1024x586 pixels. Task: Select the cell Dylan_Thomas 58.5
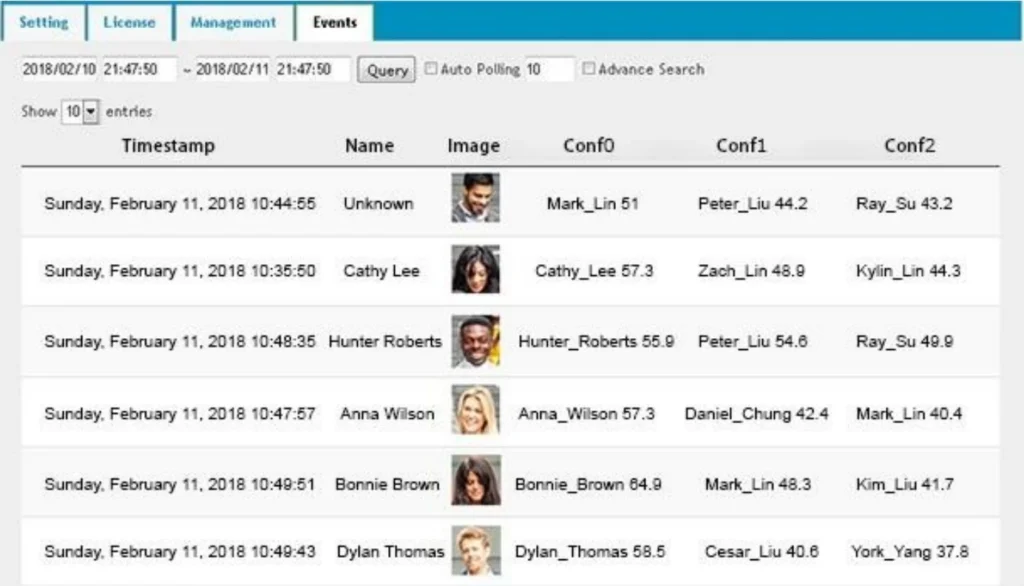click(x=590, y=552)
